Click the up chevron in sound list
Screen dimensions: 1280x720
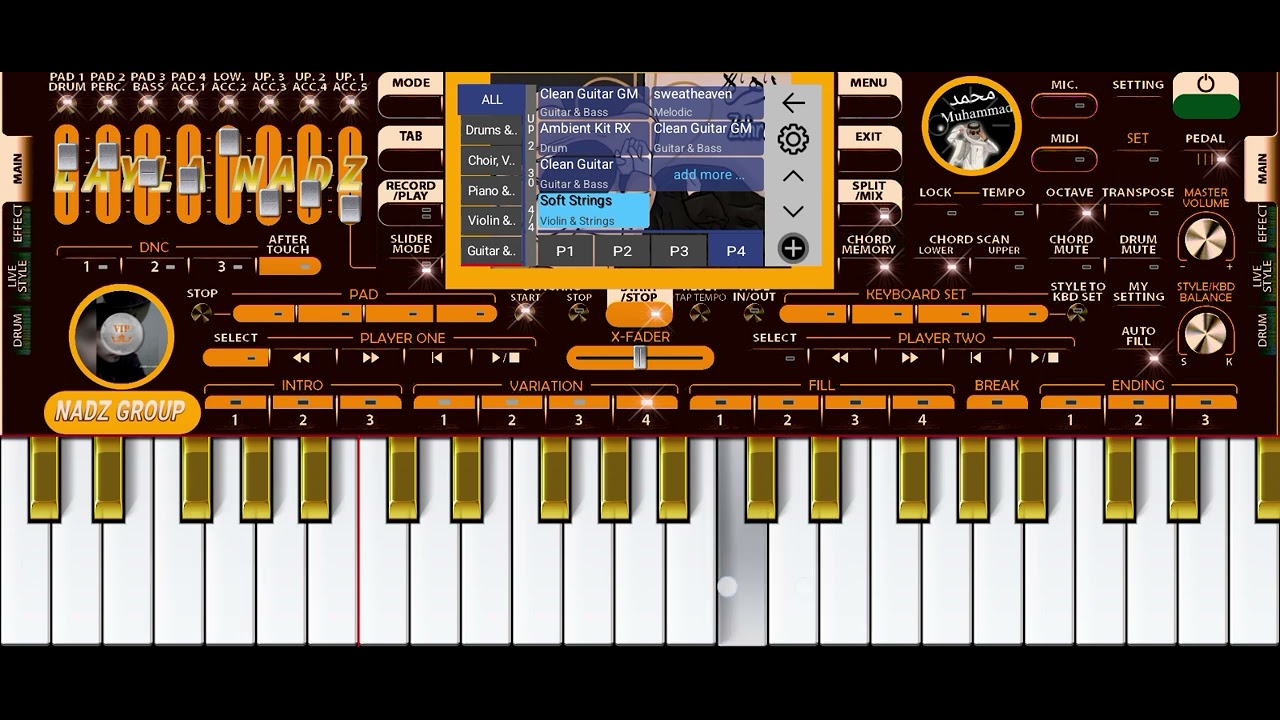tap(793, 177)
